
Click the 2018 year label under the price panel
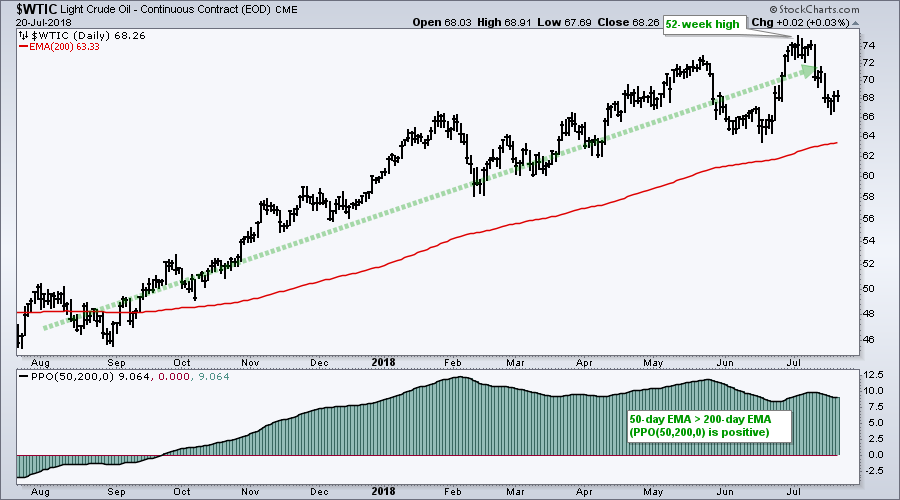[383, 362]
